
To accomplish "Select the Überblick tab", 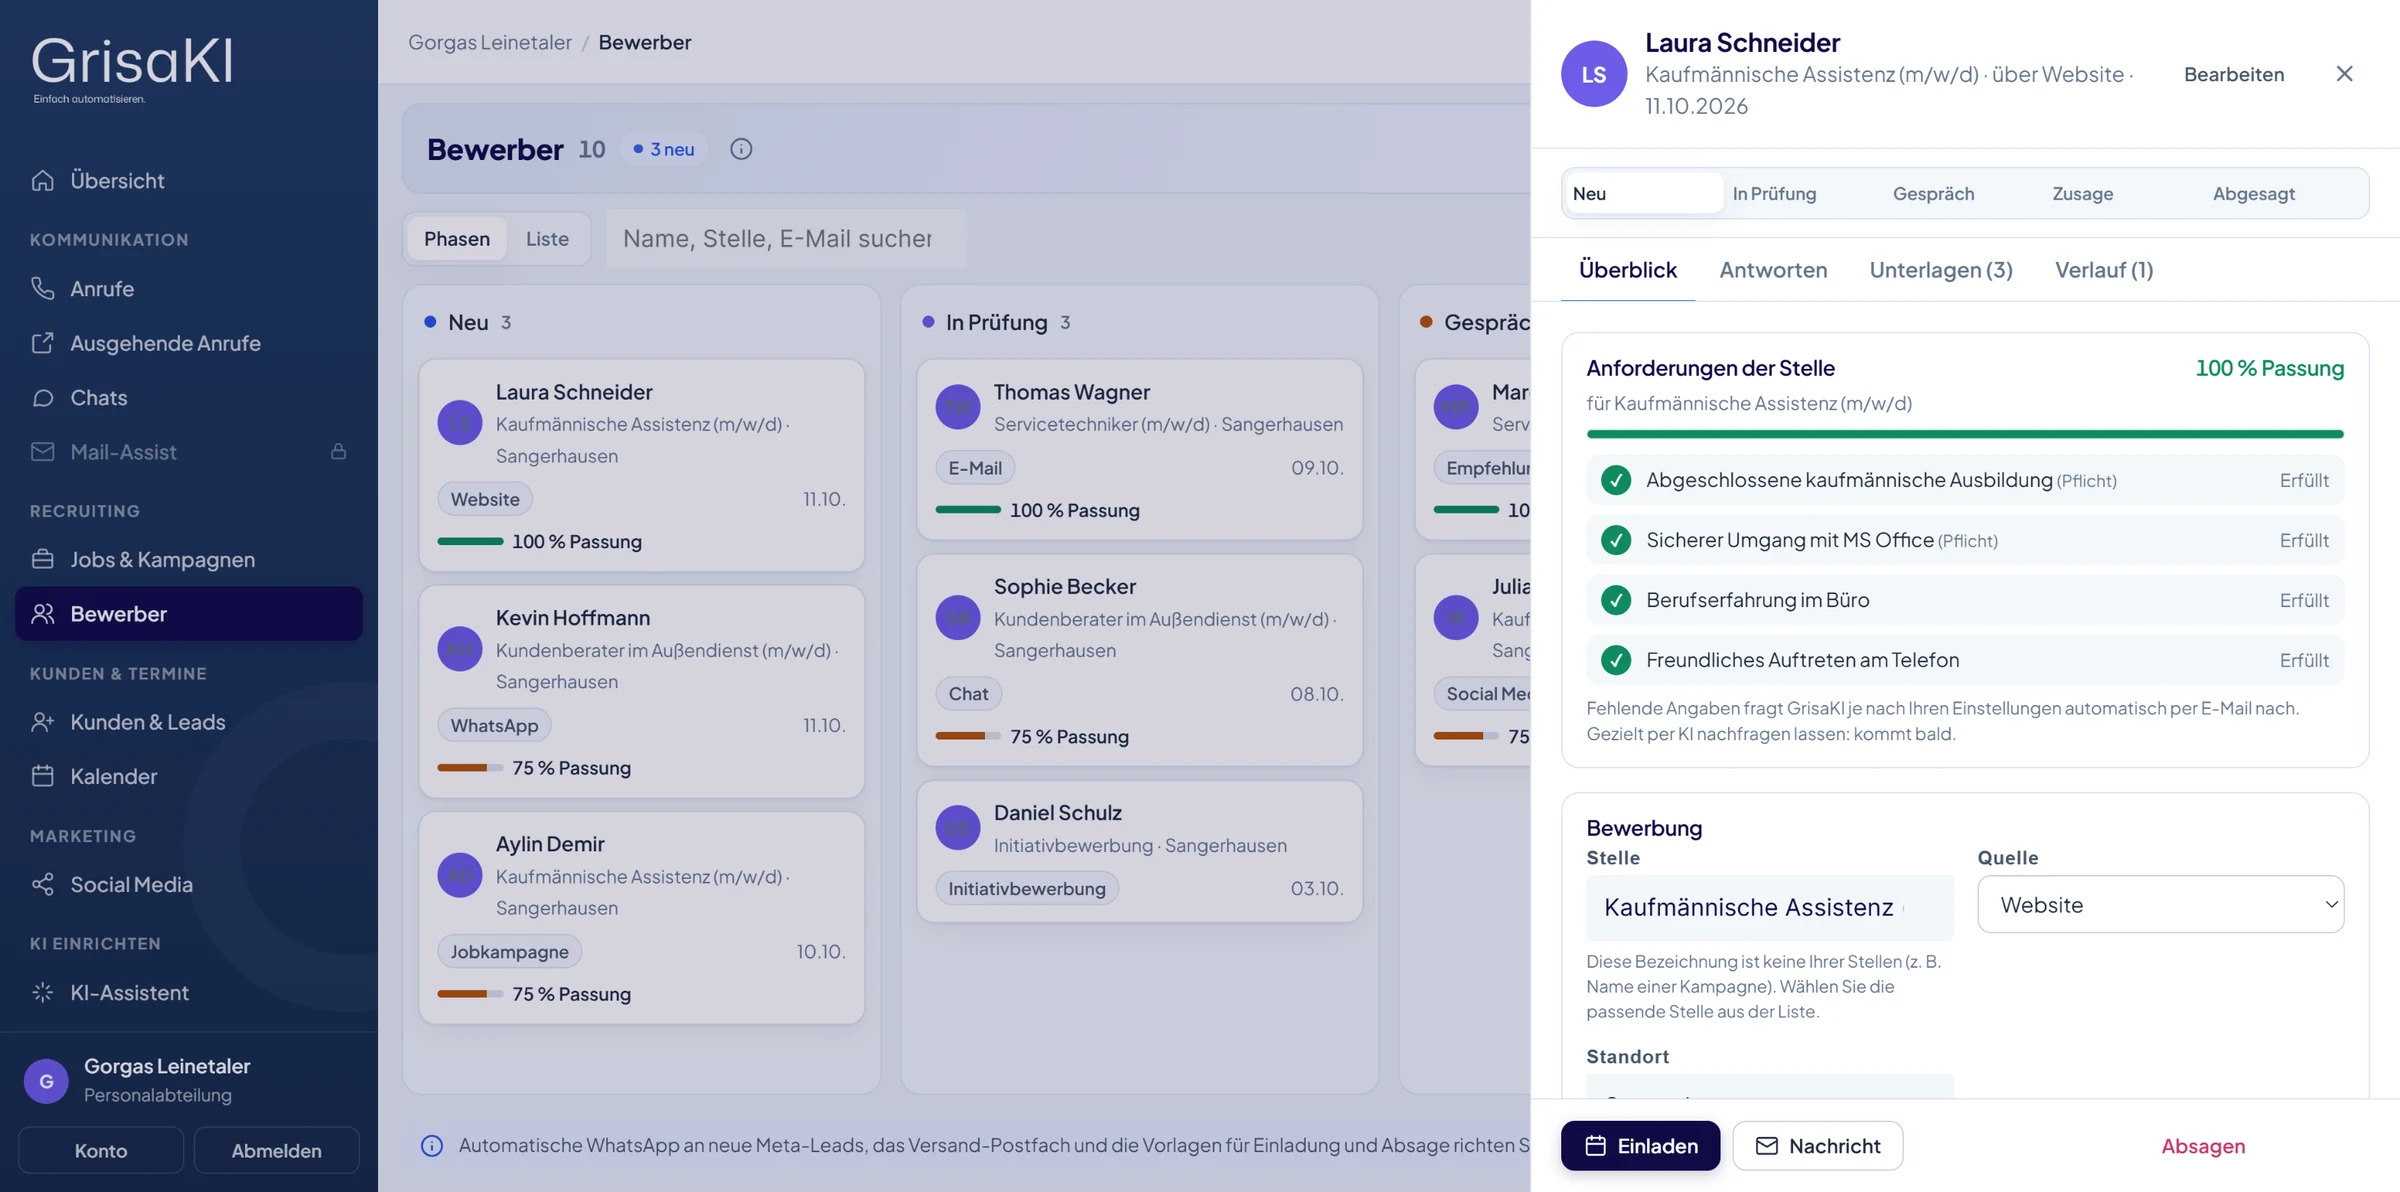I will pyautogui.click(x=1628, y=270).
